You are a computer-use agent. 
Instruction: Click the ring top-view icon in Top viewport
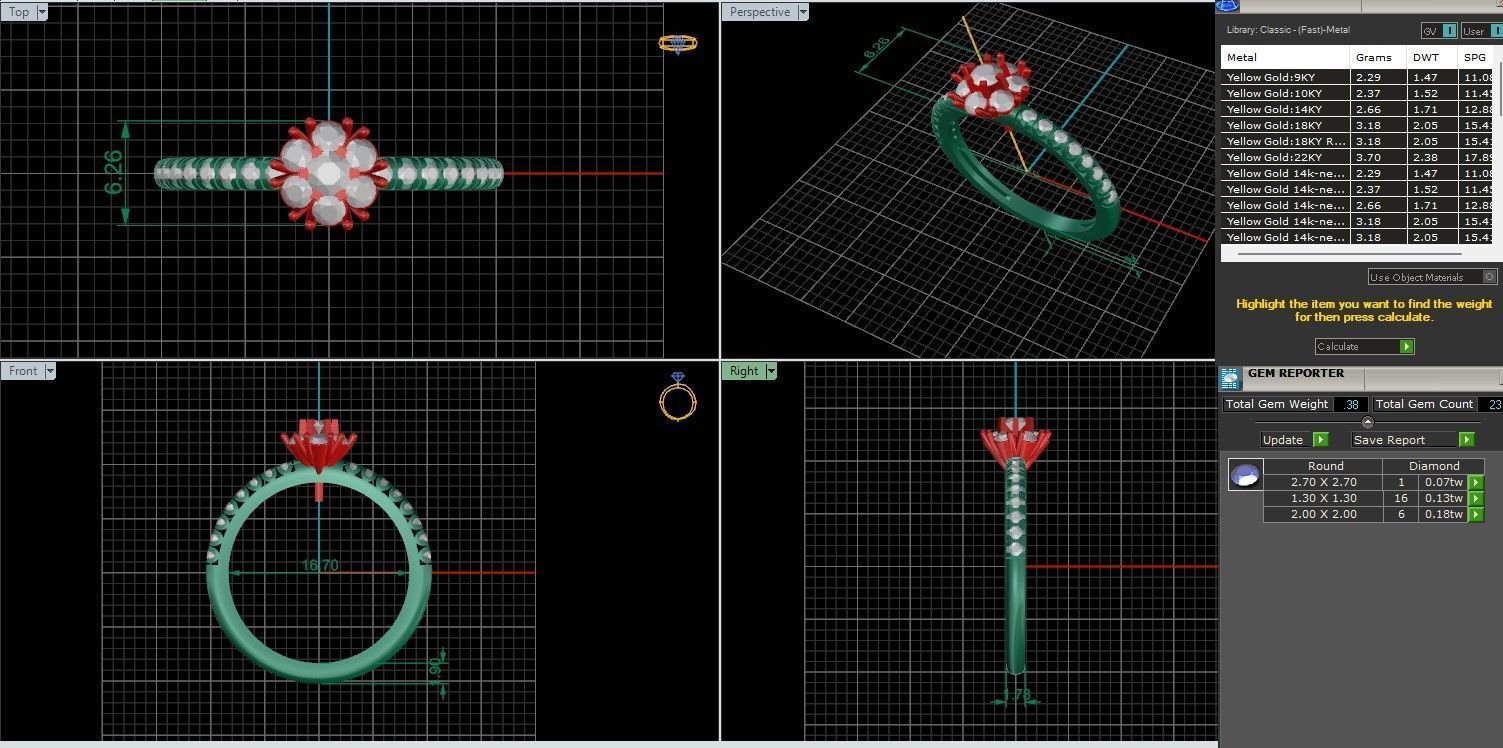[677, 43]
